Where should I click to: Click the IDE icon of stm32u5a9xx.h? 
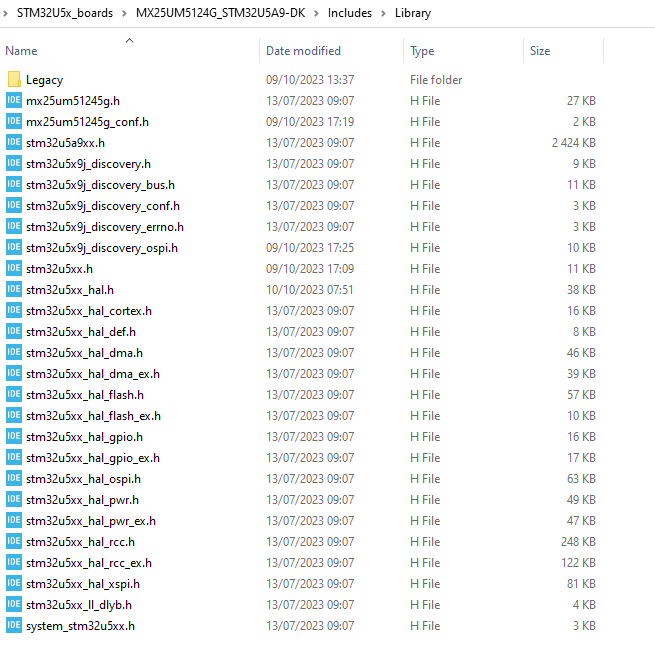click(14, 142)
